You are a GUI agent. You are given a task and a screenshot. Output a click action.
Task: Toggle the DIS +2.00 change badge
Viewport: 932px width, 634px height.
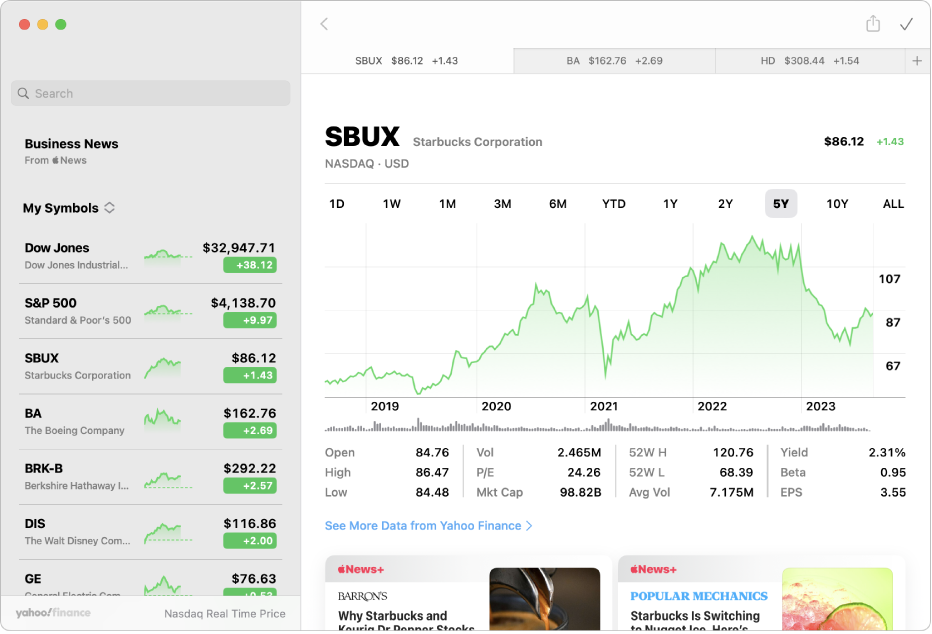(x=250, y=541)
